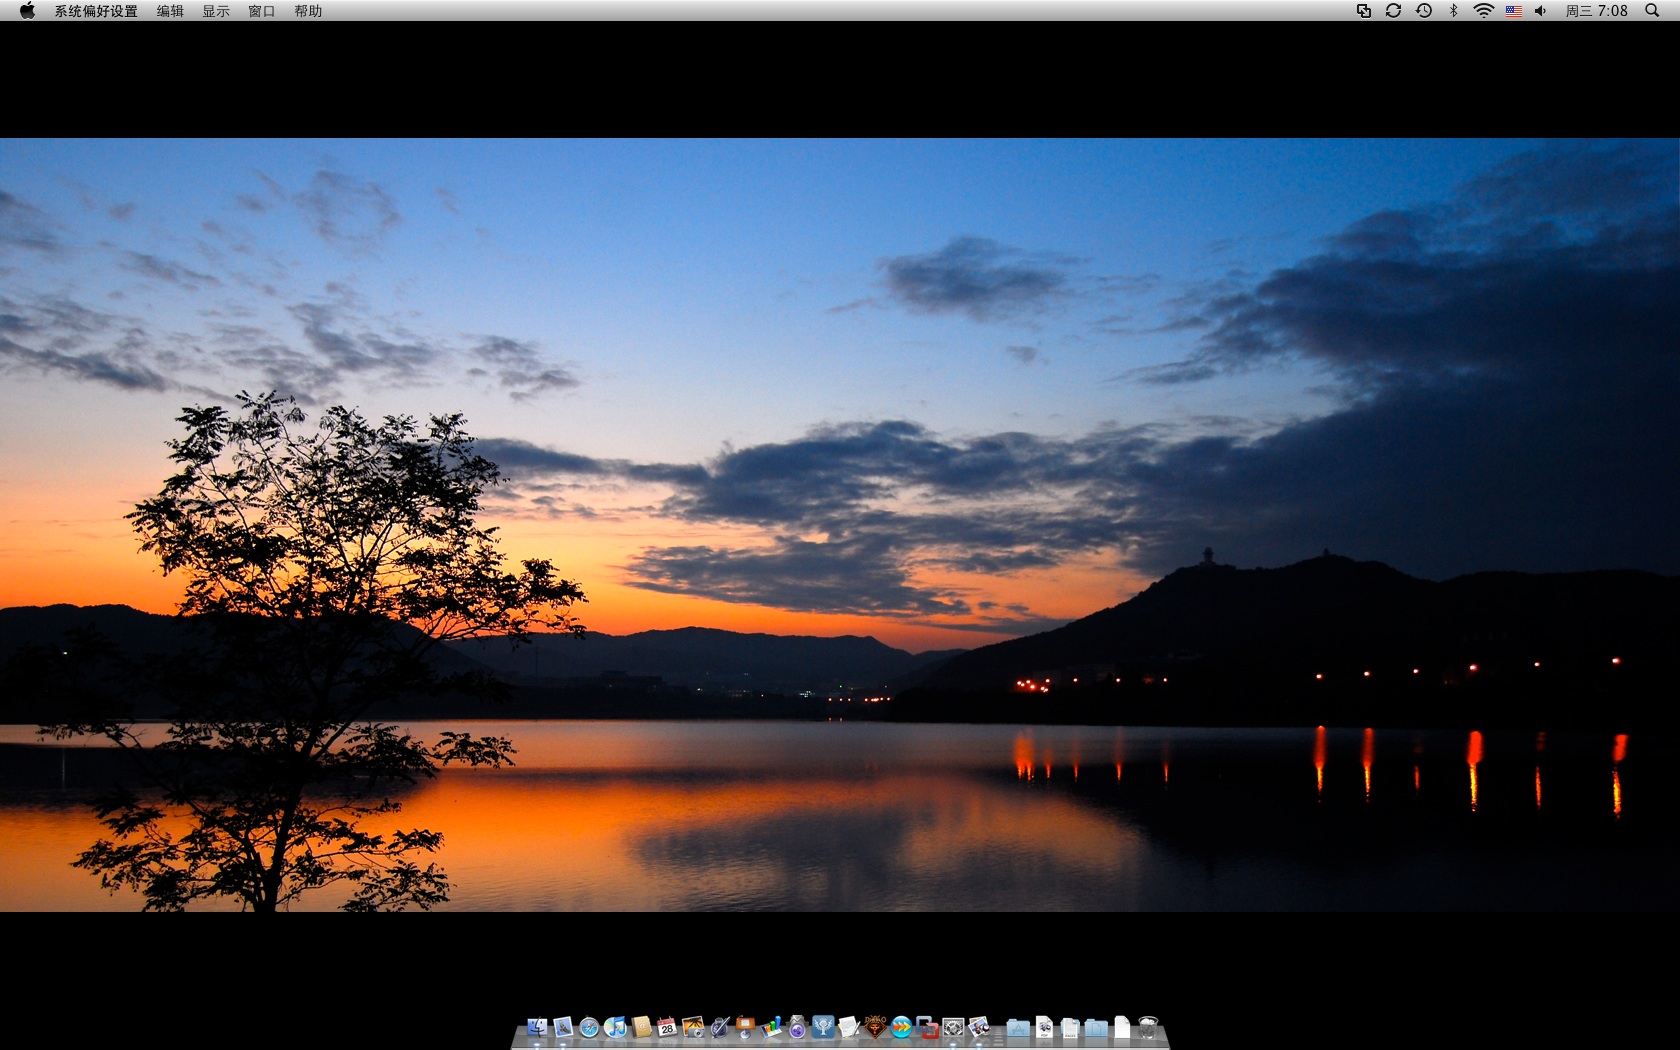Screen dimensions: 1680x1050
Task: Open paper-and-pen document app in dock
Action: (x=849, y=1027)
